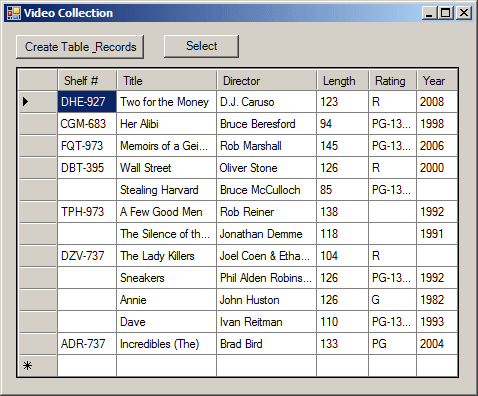Select the Wall Street title cell
Screen dimensions: 478x396
coord(167,168)
